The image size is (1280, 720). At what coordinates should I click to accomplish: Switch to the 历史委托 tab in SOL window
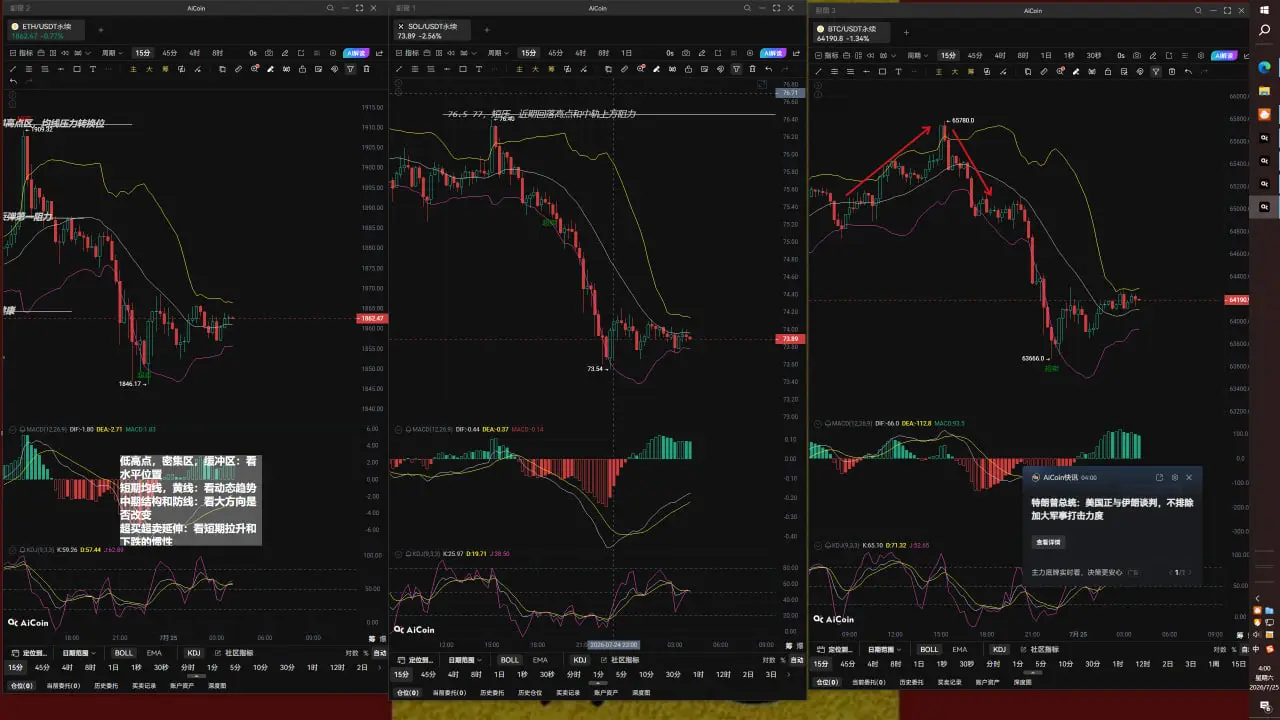point(494,692)
